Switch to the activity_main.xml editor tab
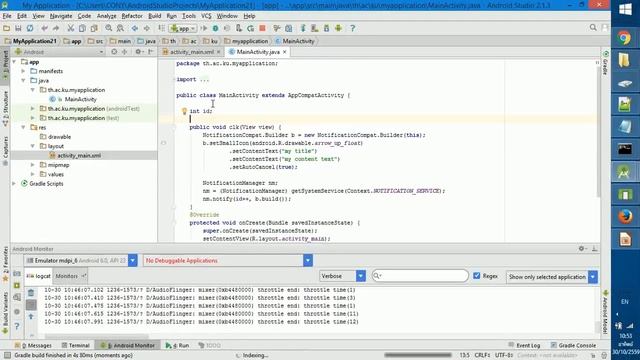This screenshot has width=640, height=360. [x=191, y=52]
